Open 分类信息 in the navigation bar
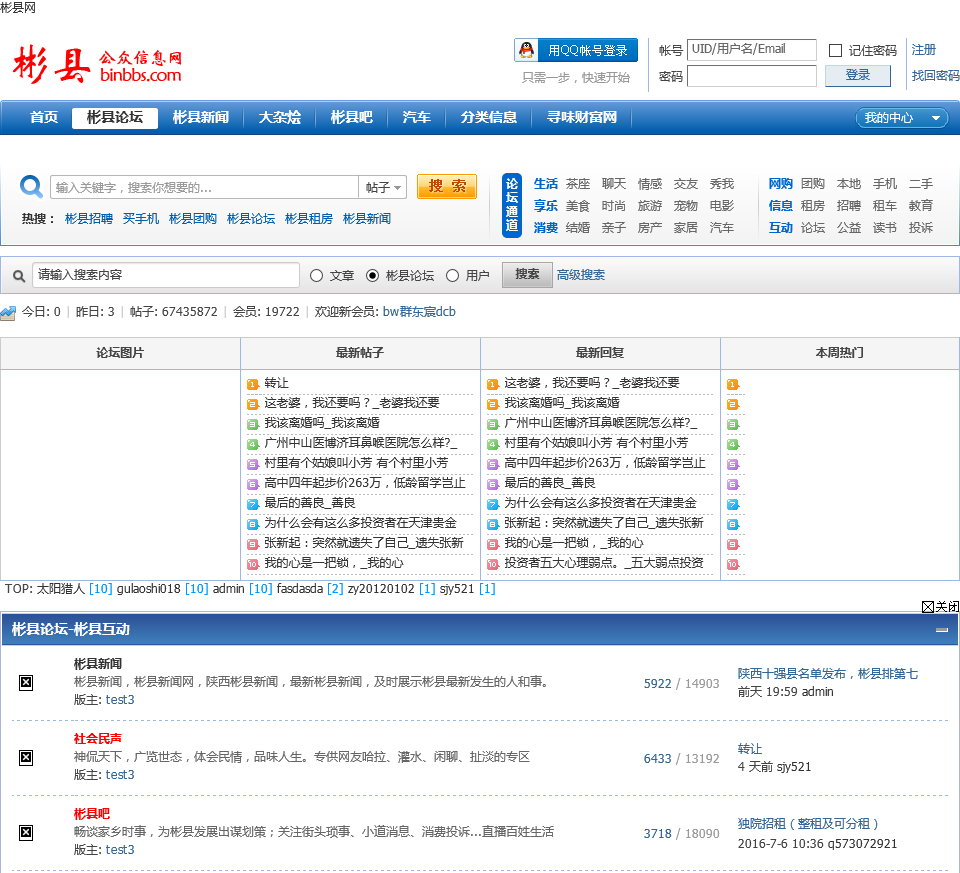 click(489, 118)
